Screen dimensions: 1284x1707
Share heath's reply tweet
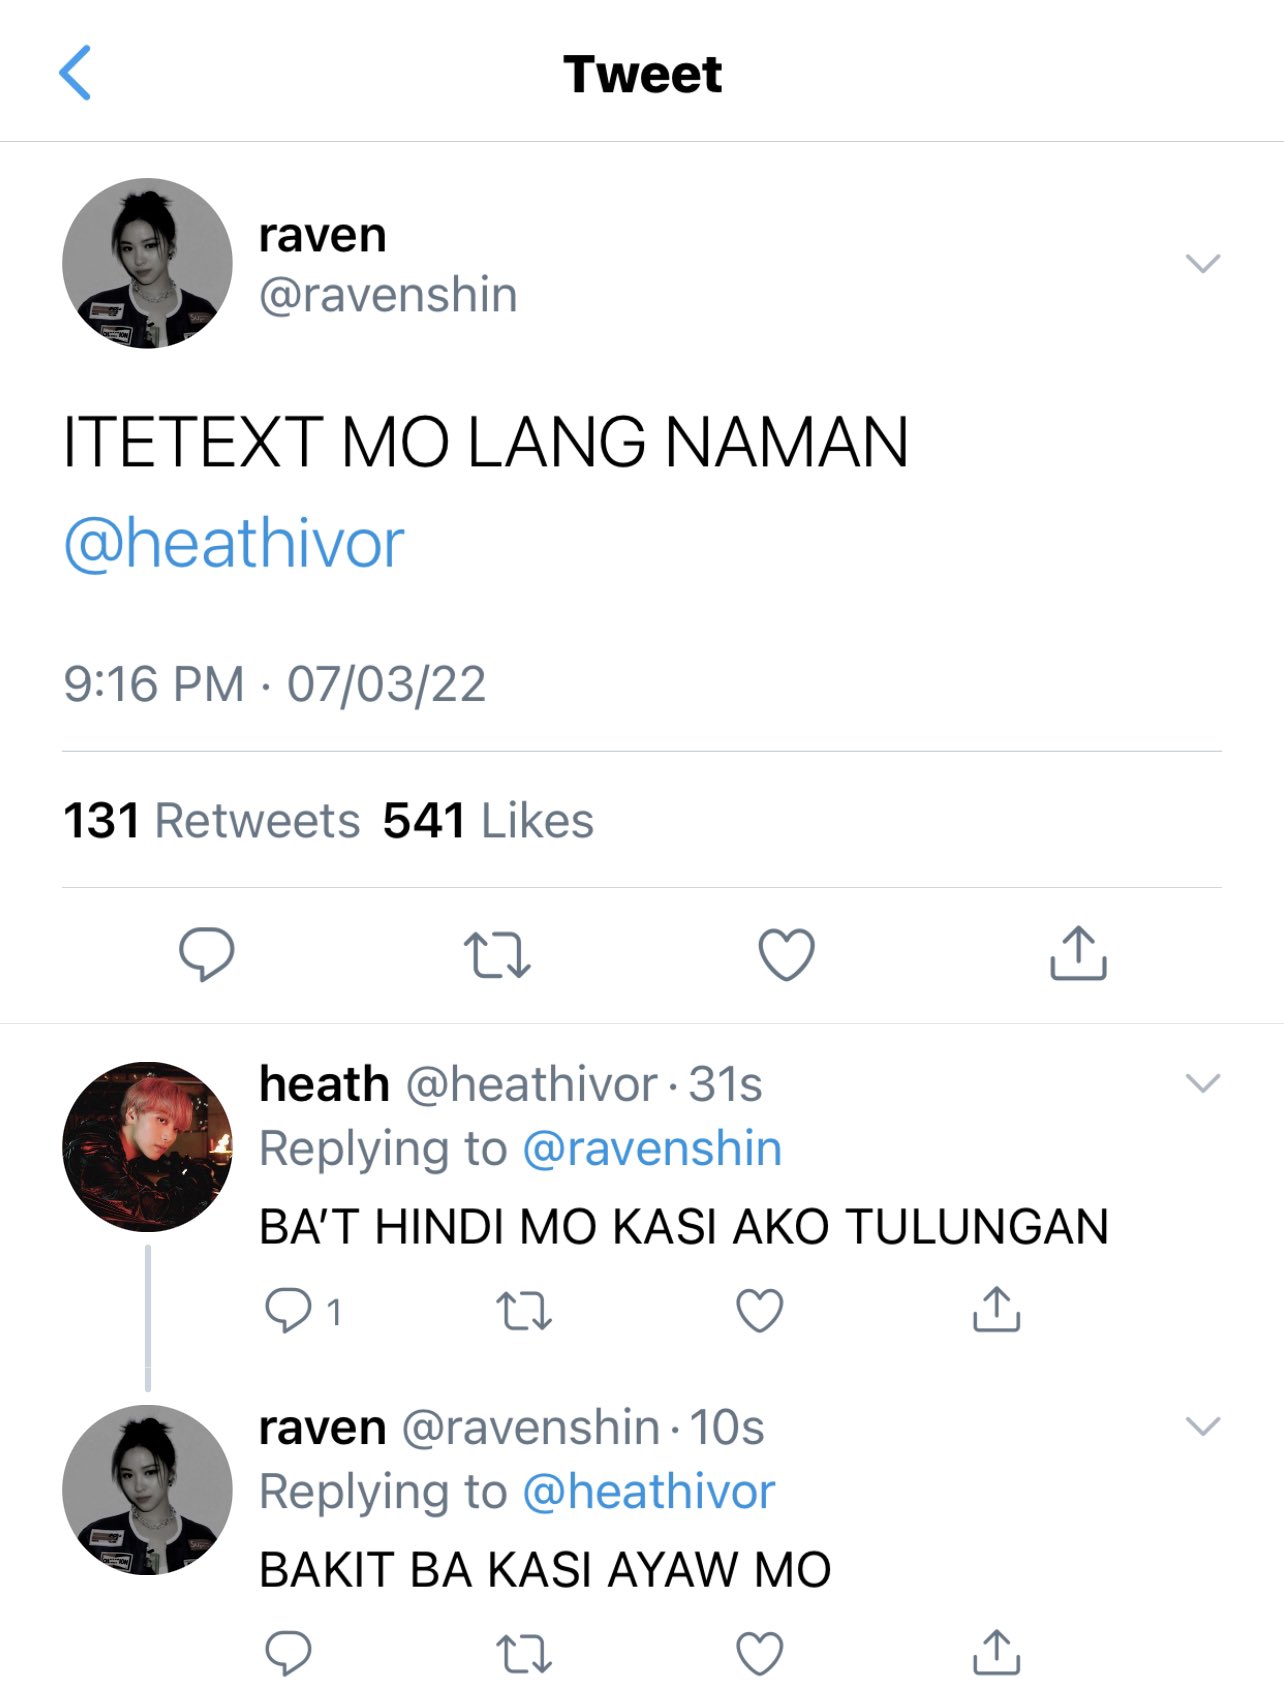[x=996, y=1309]
